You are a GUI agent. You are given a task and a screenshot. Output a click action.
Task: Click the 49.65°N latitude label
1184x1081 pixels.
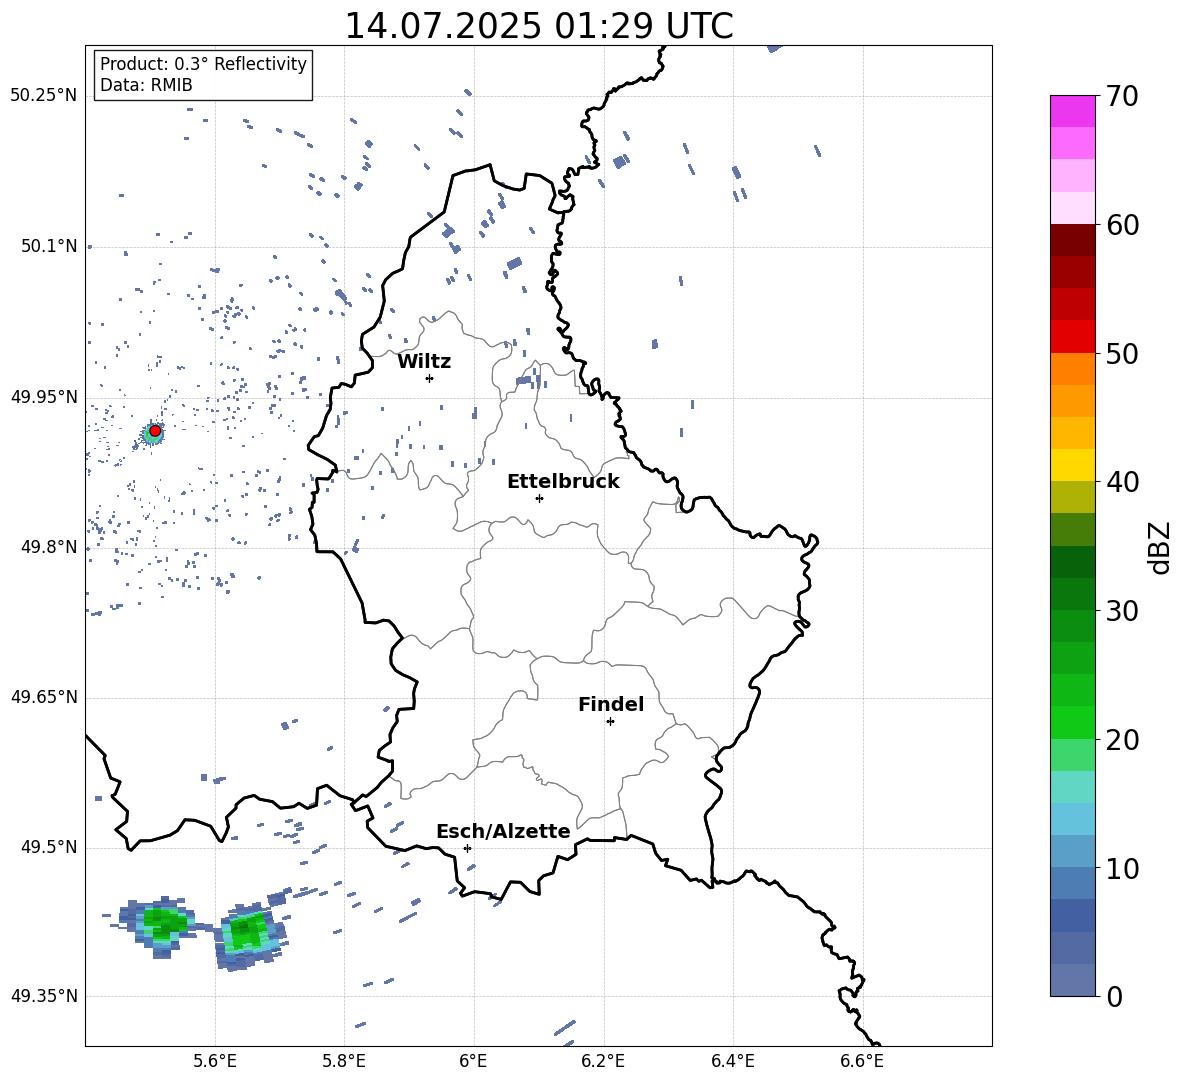click(44, 696)
